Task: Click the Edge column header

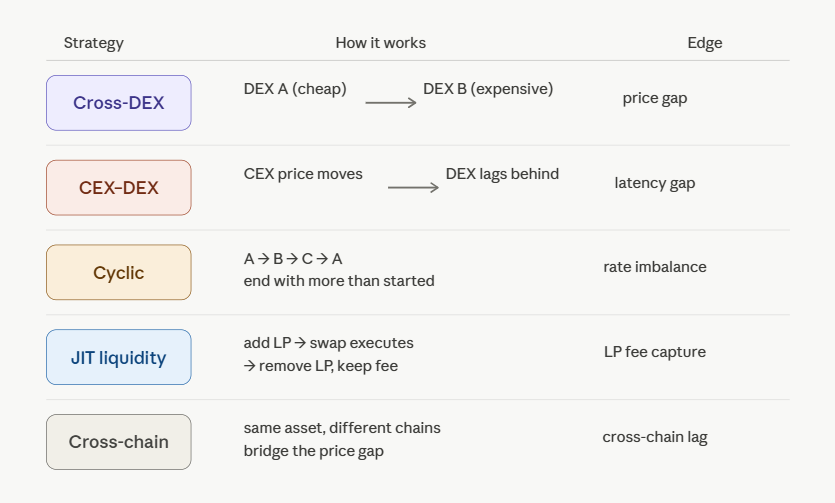Action: [x=705, y=43]
